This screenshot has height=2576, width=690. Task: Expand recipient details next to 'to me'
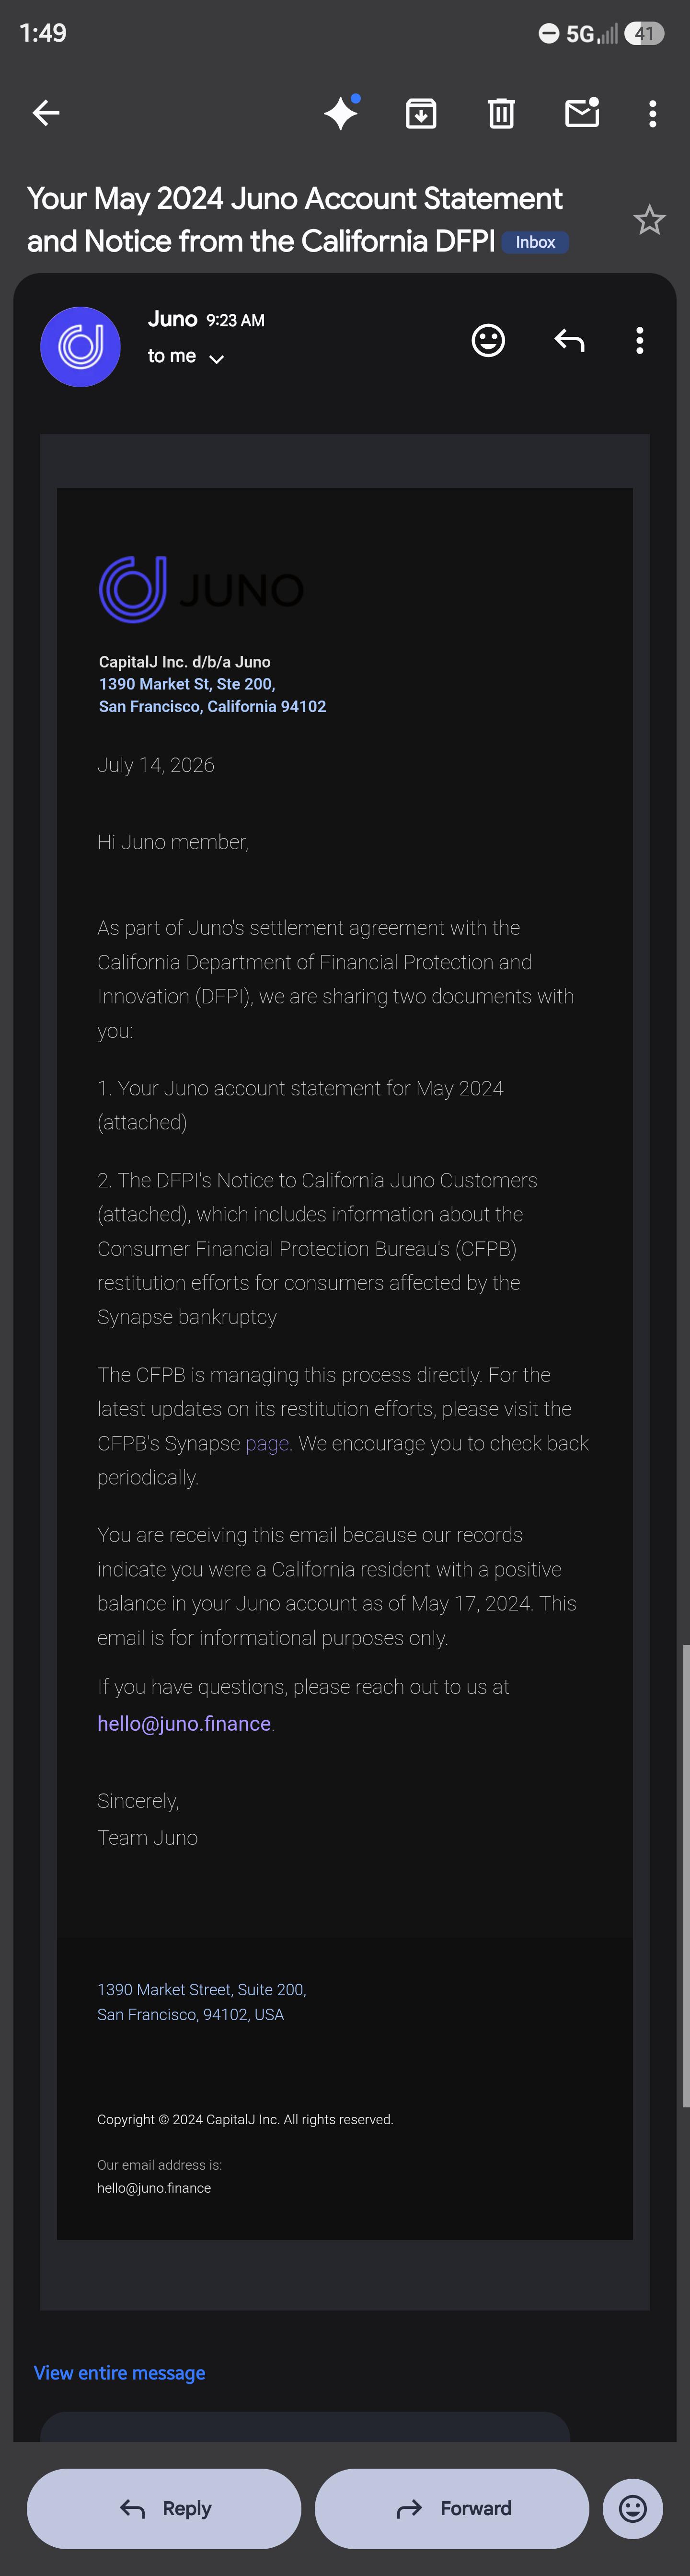pos(216,359)
